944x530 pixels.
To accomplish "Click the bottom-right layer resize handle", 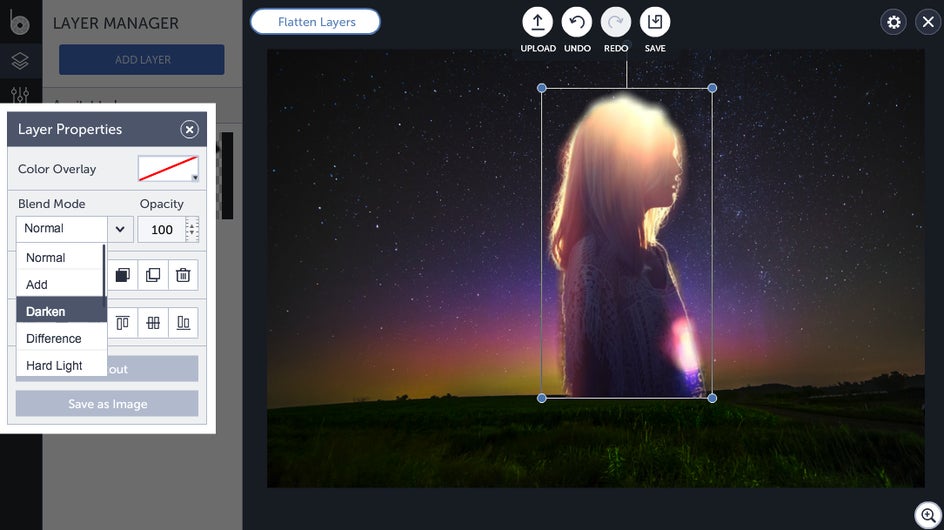I will point(712,398).
